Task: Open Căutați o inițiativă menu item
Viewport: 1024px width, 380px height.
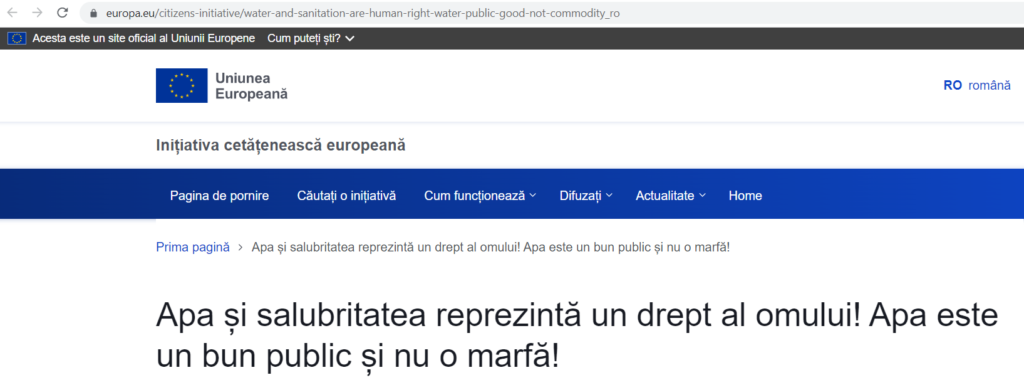Action: (346, 195)
